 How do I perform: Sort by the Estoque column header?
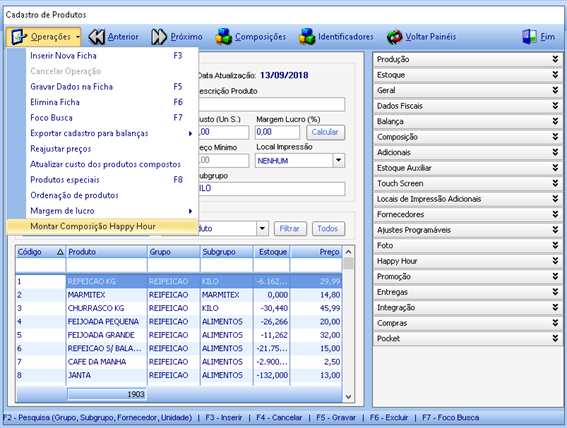(x=272, y=252)
